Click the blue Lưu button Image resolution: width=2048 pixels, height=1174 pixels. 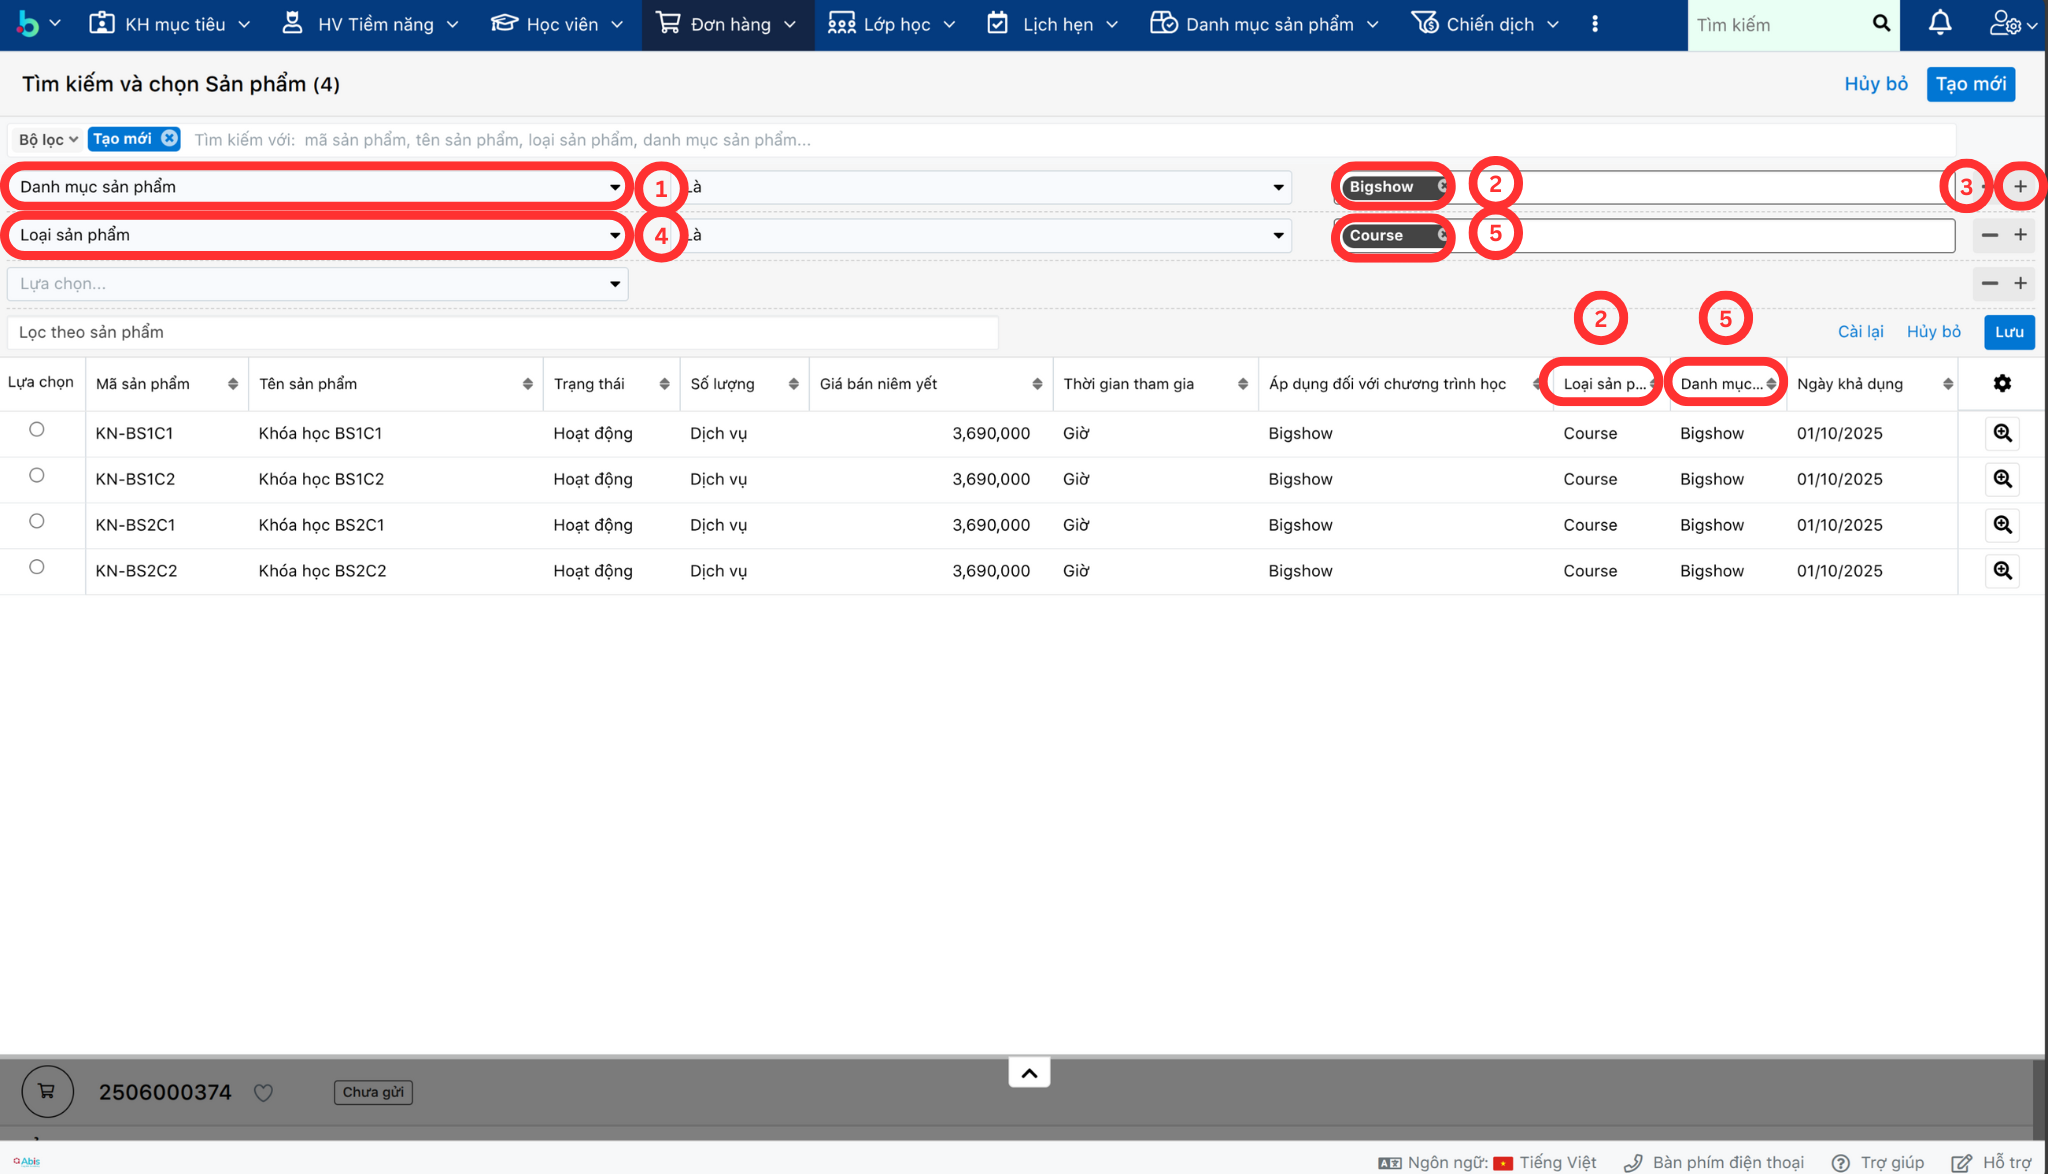tap(2008, 332)
